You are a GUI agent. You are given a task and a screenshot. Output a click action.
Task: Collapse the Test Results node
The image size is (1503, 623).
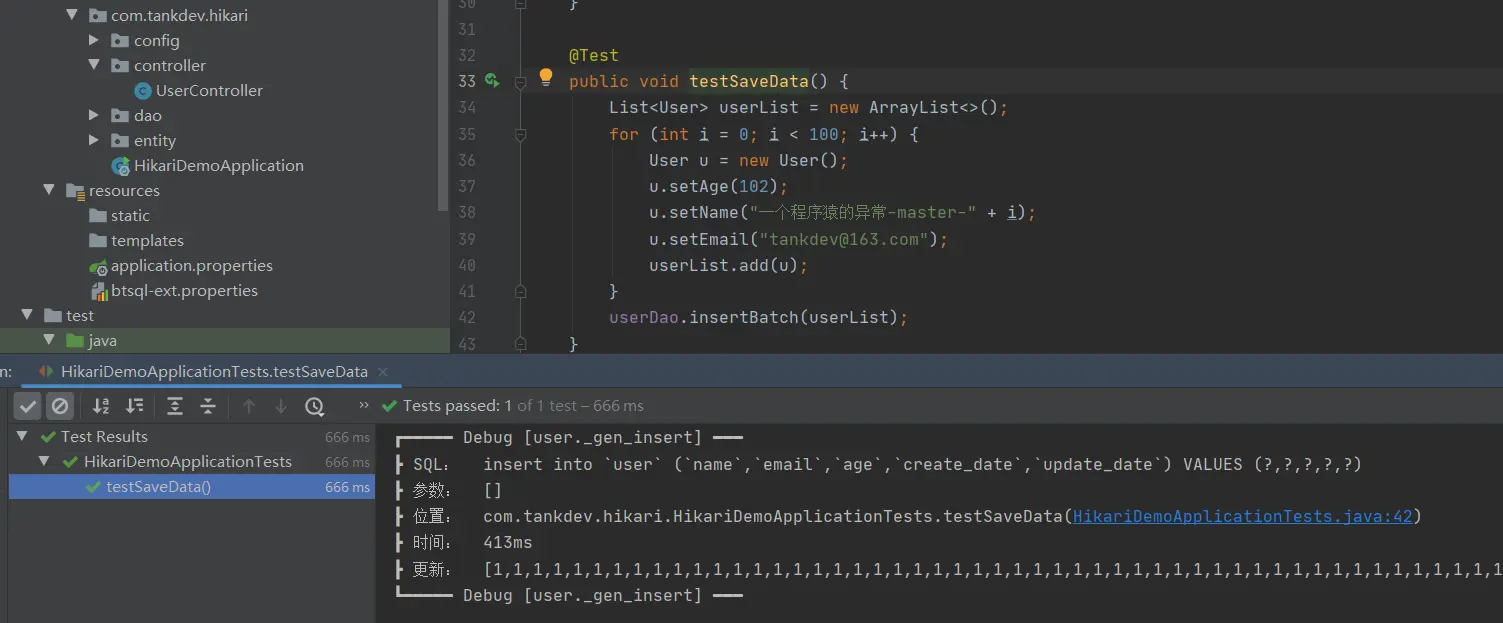click(23, 437)
